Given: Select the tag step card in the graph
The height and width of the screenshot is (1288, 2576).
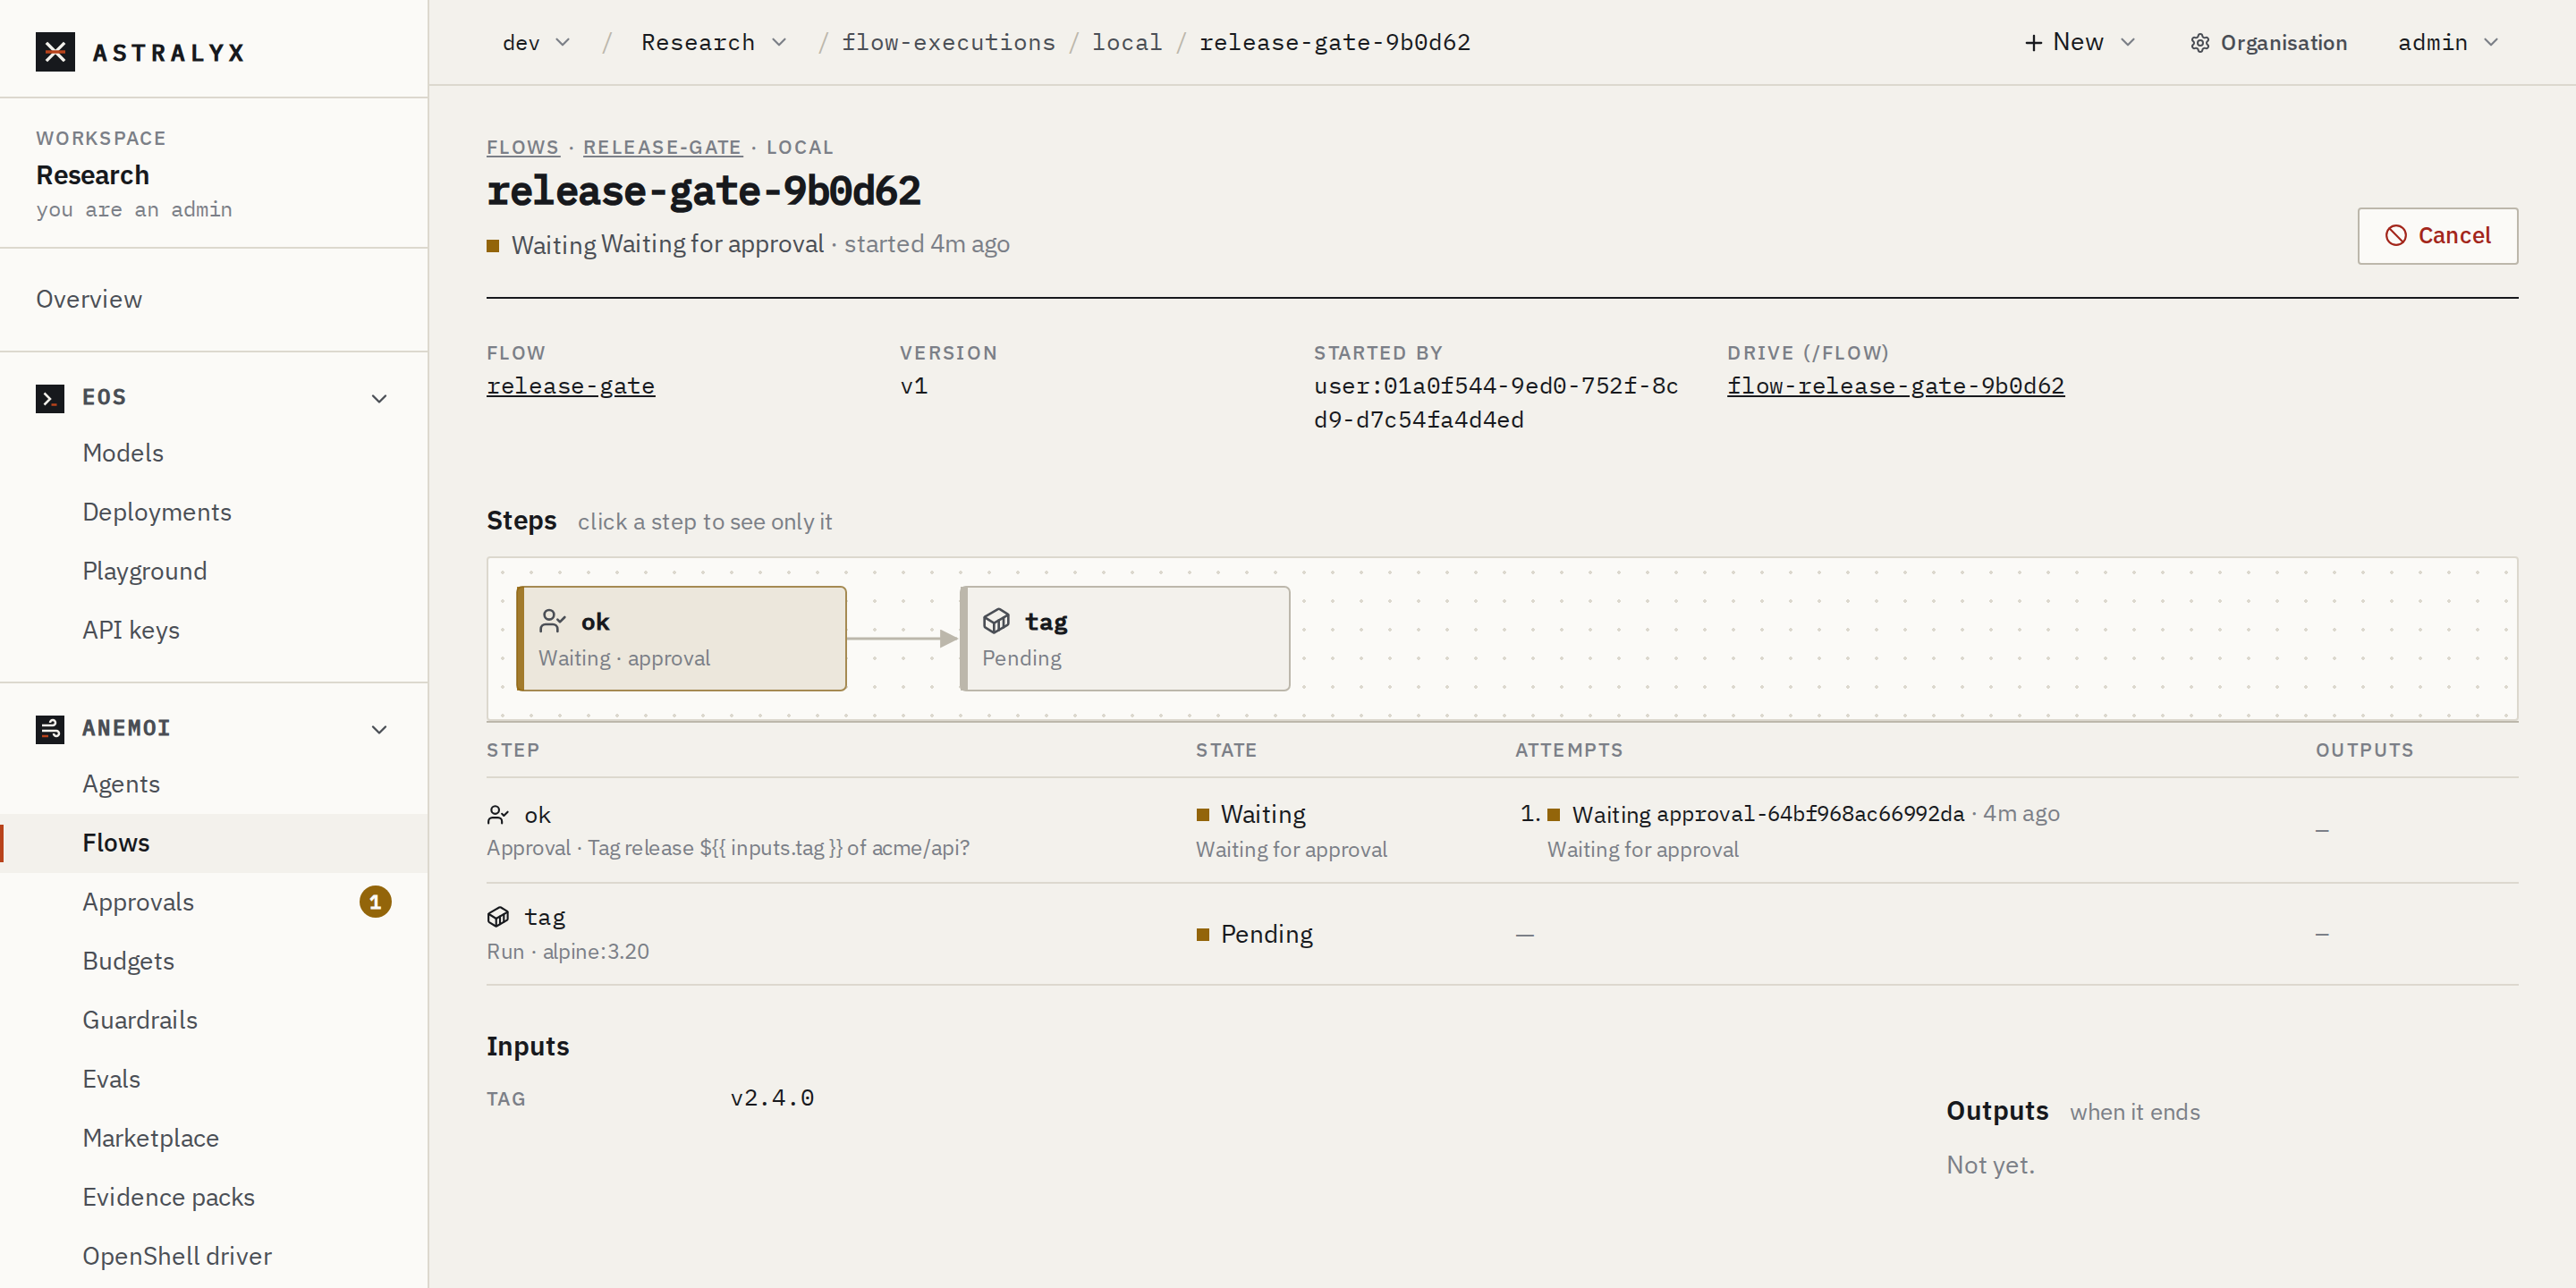Looking at the screenshot, I should [x=1125, y=638].
